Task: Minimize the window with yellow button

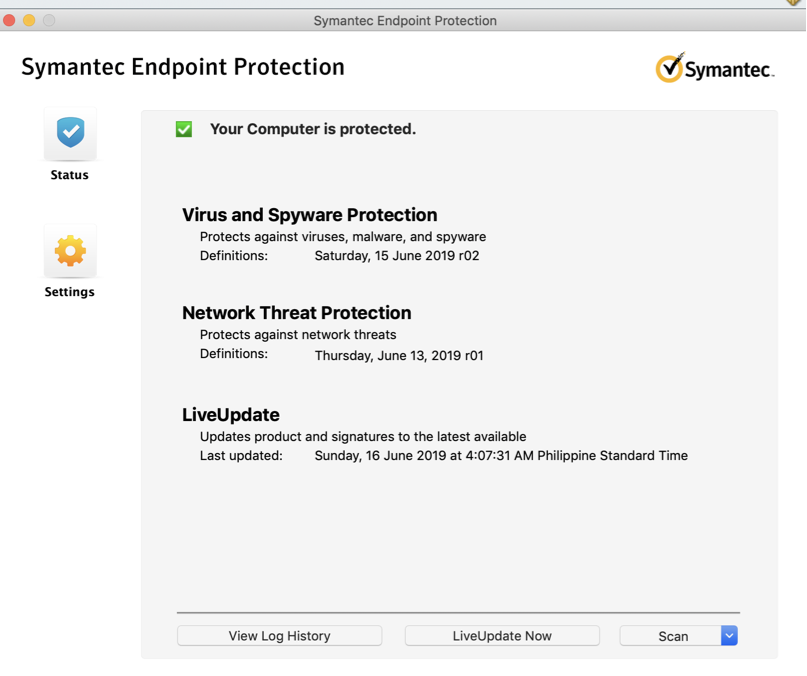Action: (29, 21)
